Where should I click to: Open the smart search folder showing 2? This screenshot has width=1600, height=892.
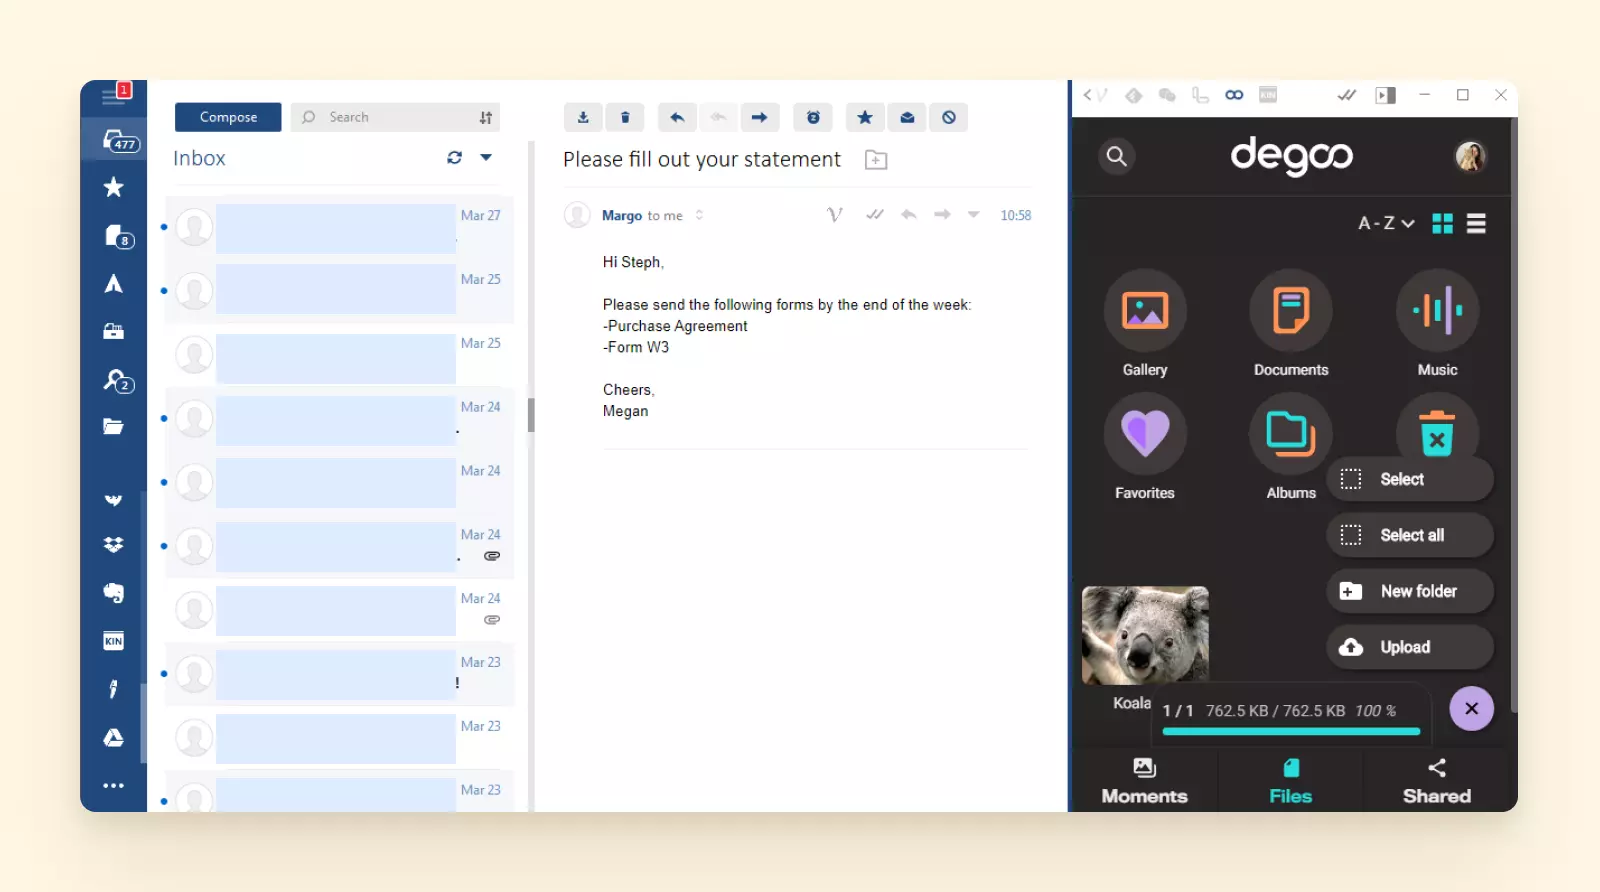(118, 381)
